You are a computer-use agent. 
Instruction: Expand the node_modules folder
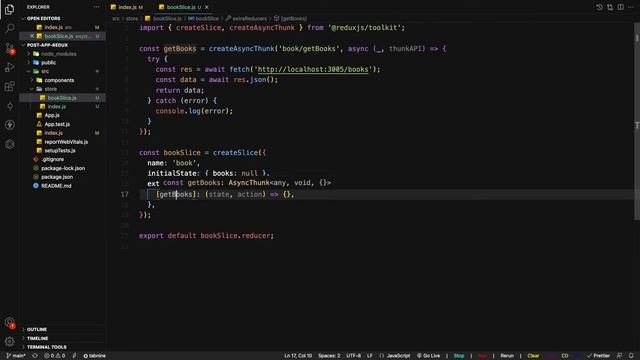(x=58, y=54)
